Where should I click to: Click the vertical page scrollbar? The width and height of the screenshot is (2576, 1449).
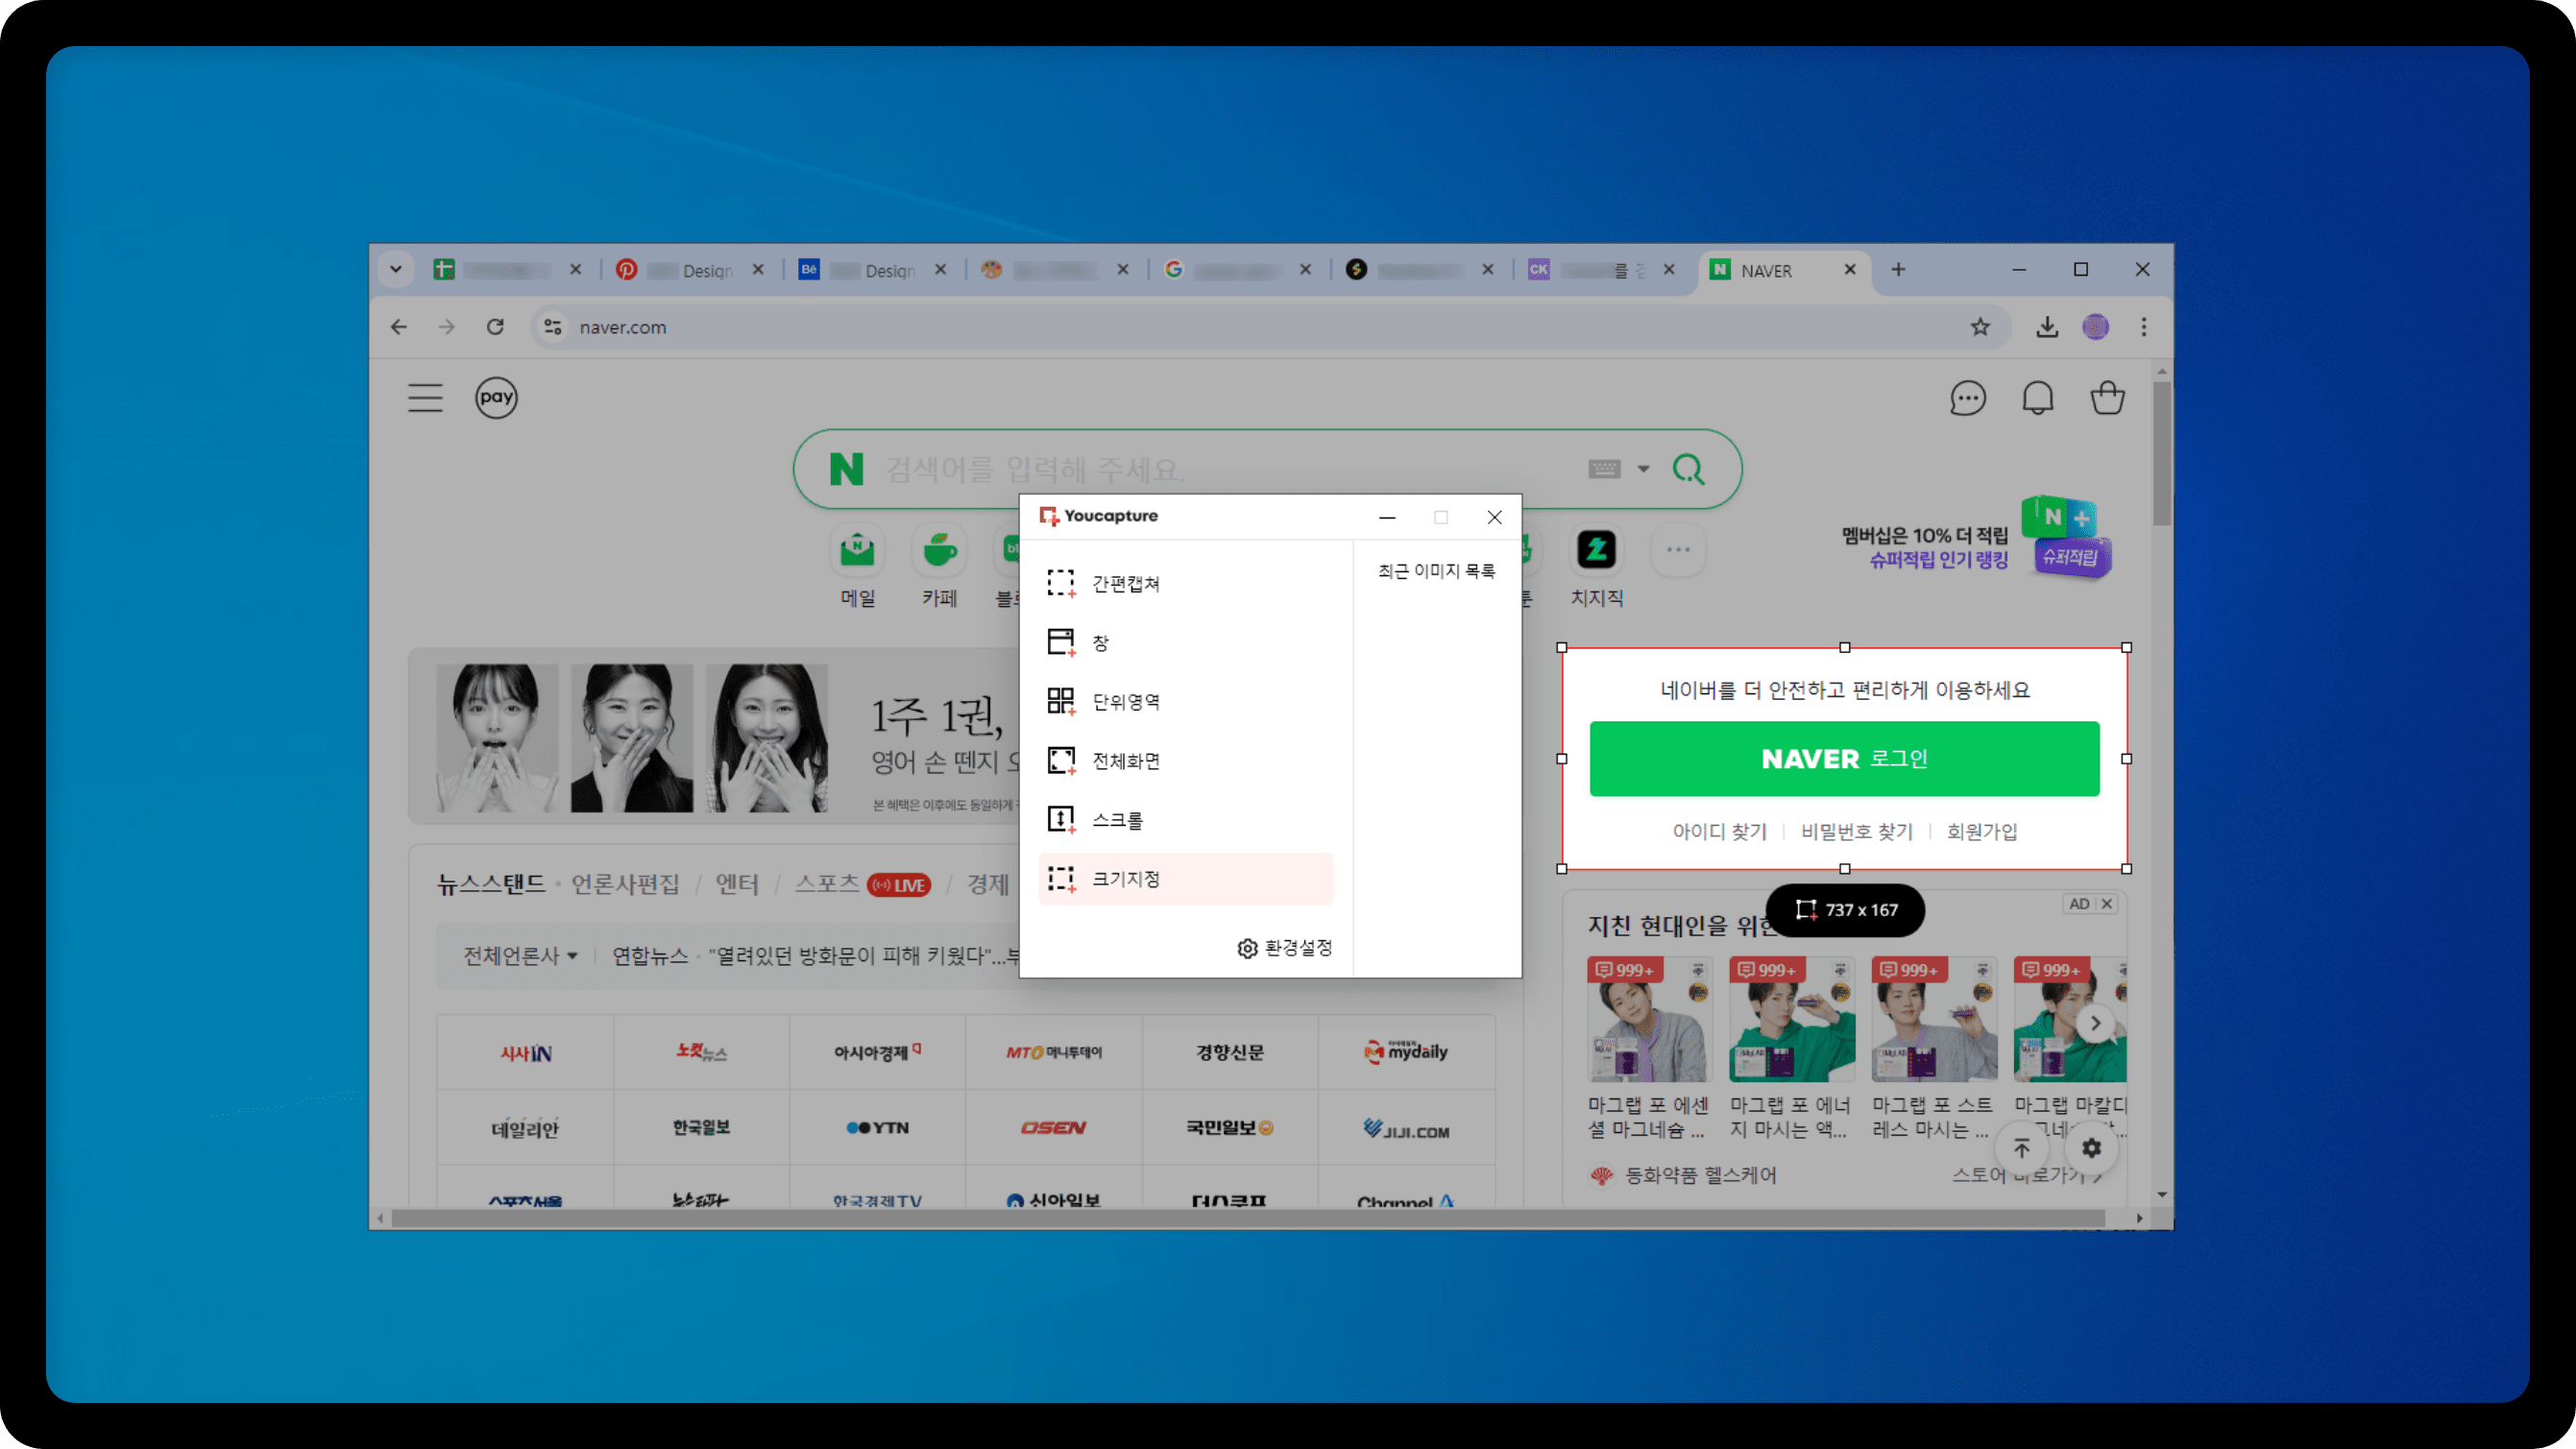[2162, 454]
